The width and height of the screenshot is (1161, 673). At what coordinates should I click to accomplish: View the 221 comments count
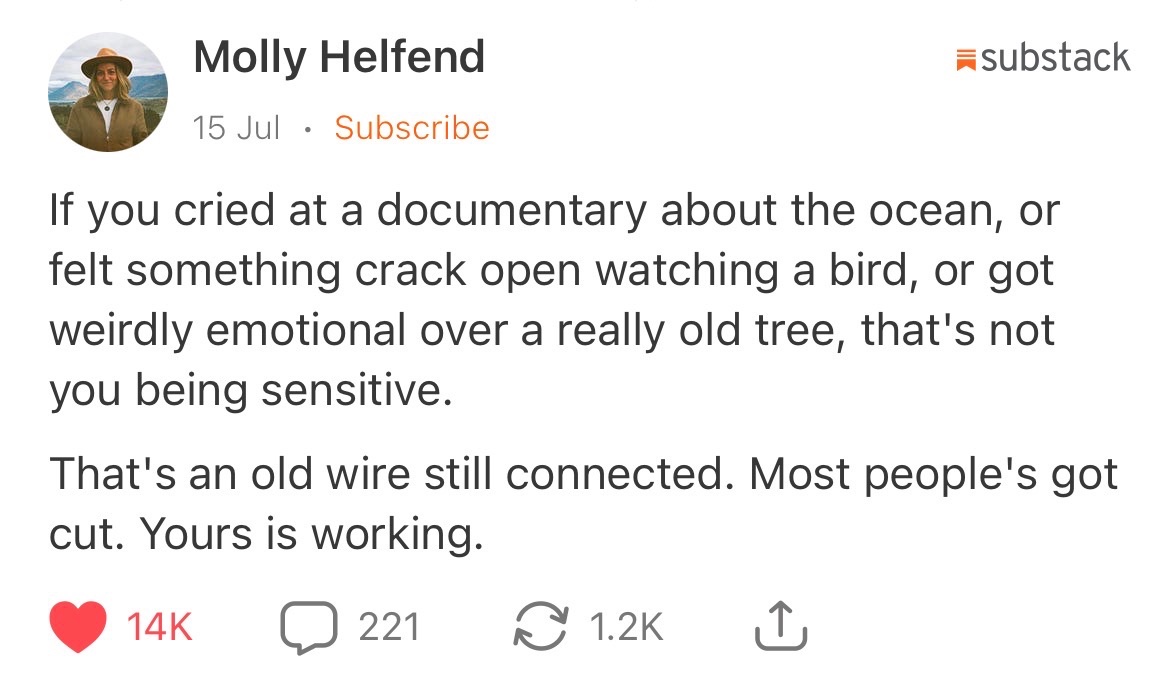tap(389, 627)
